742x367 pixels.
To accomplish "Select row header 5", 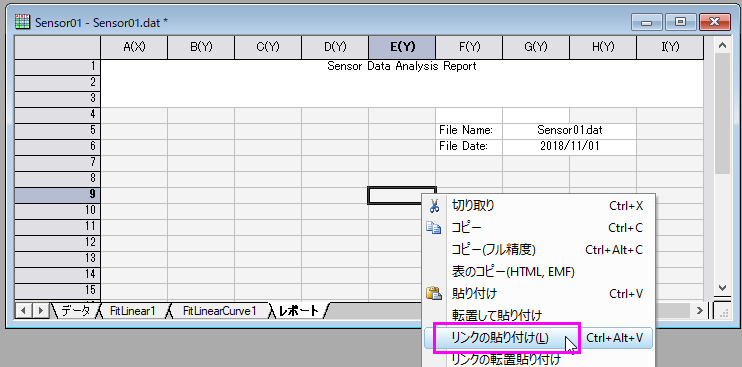I will pos(57,130).
